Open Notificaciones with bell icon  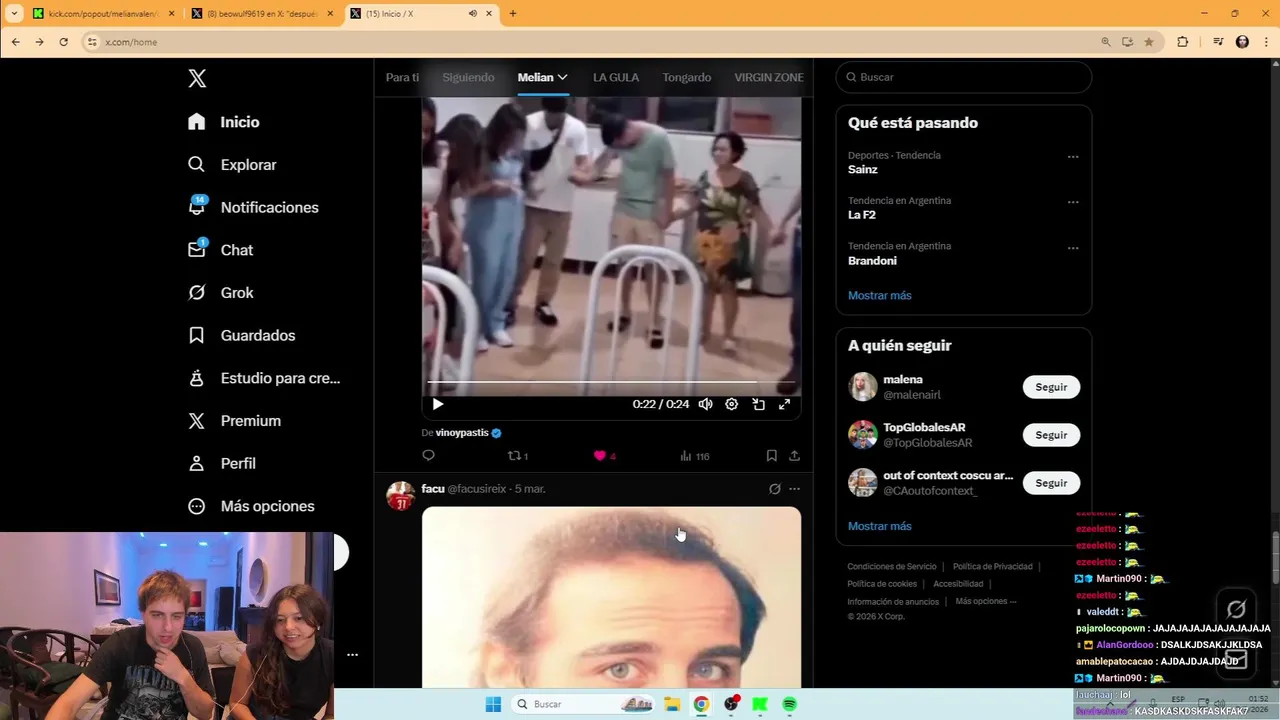(x=253, y=207)
